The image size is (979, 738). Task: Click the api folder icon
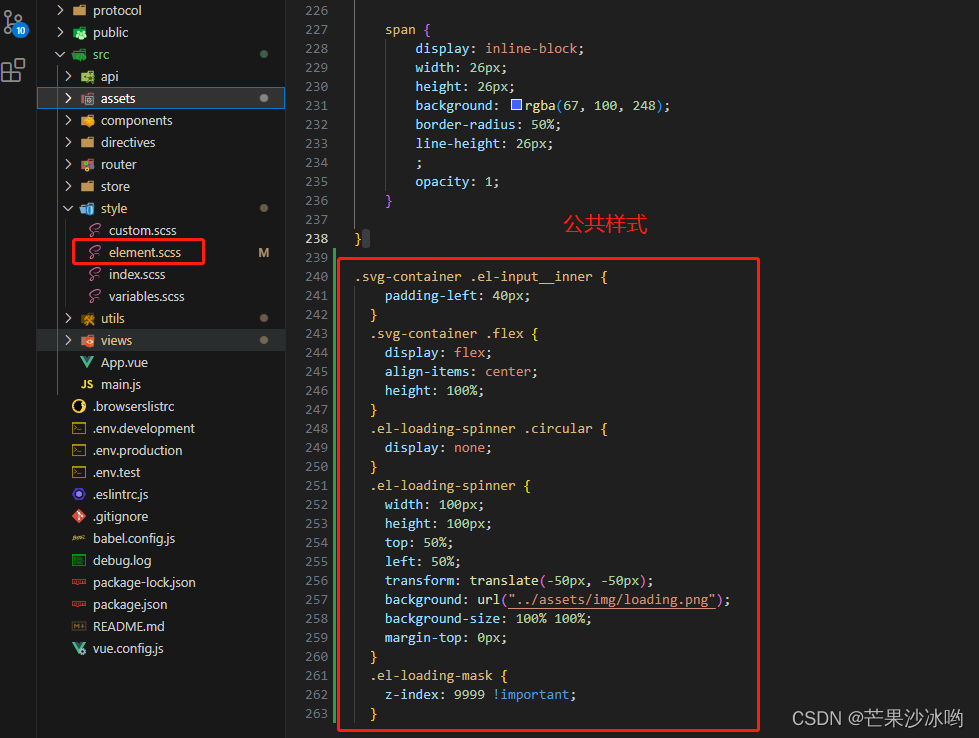pyautogui.click(x=87, y=76)
